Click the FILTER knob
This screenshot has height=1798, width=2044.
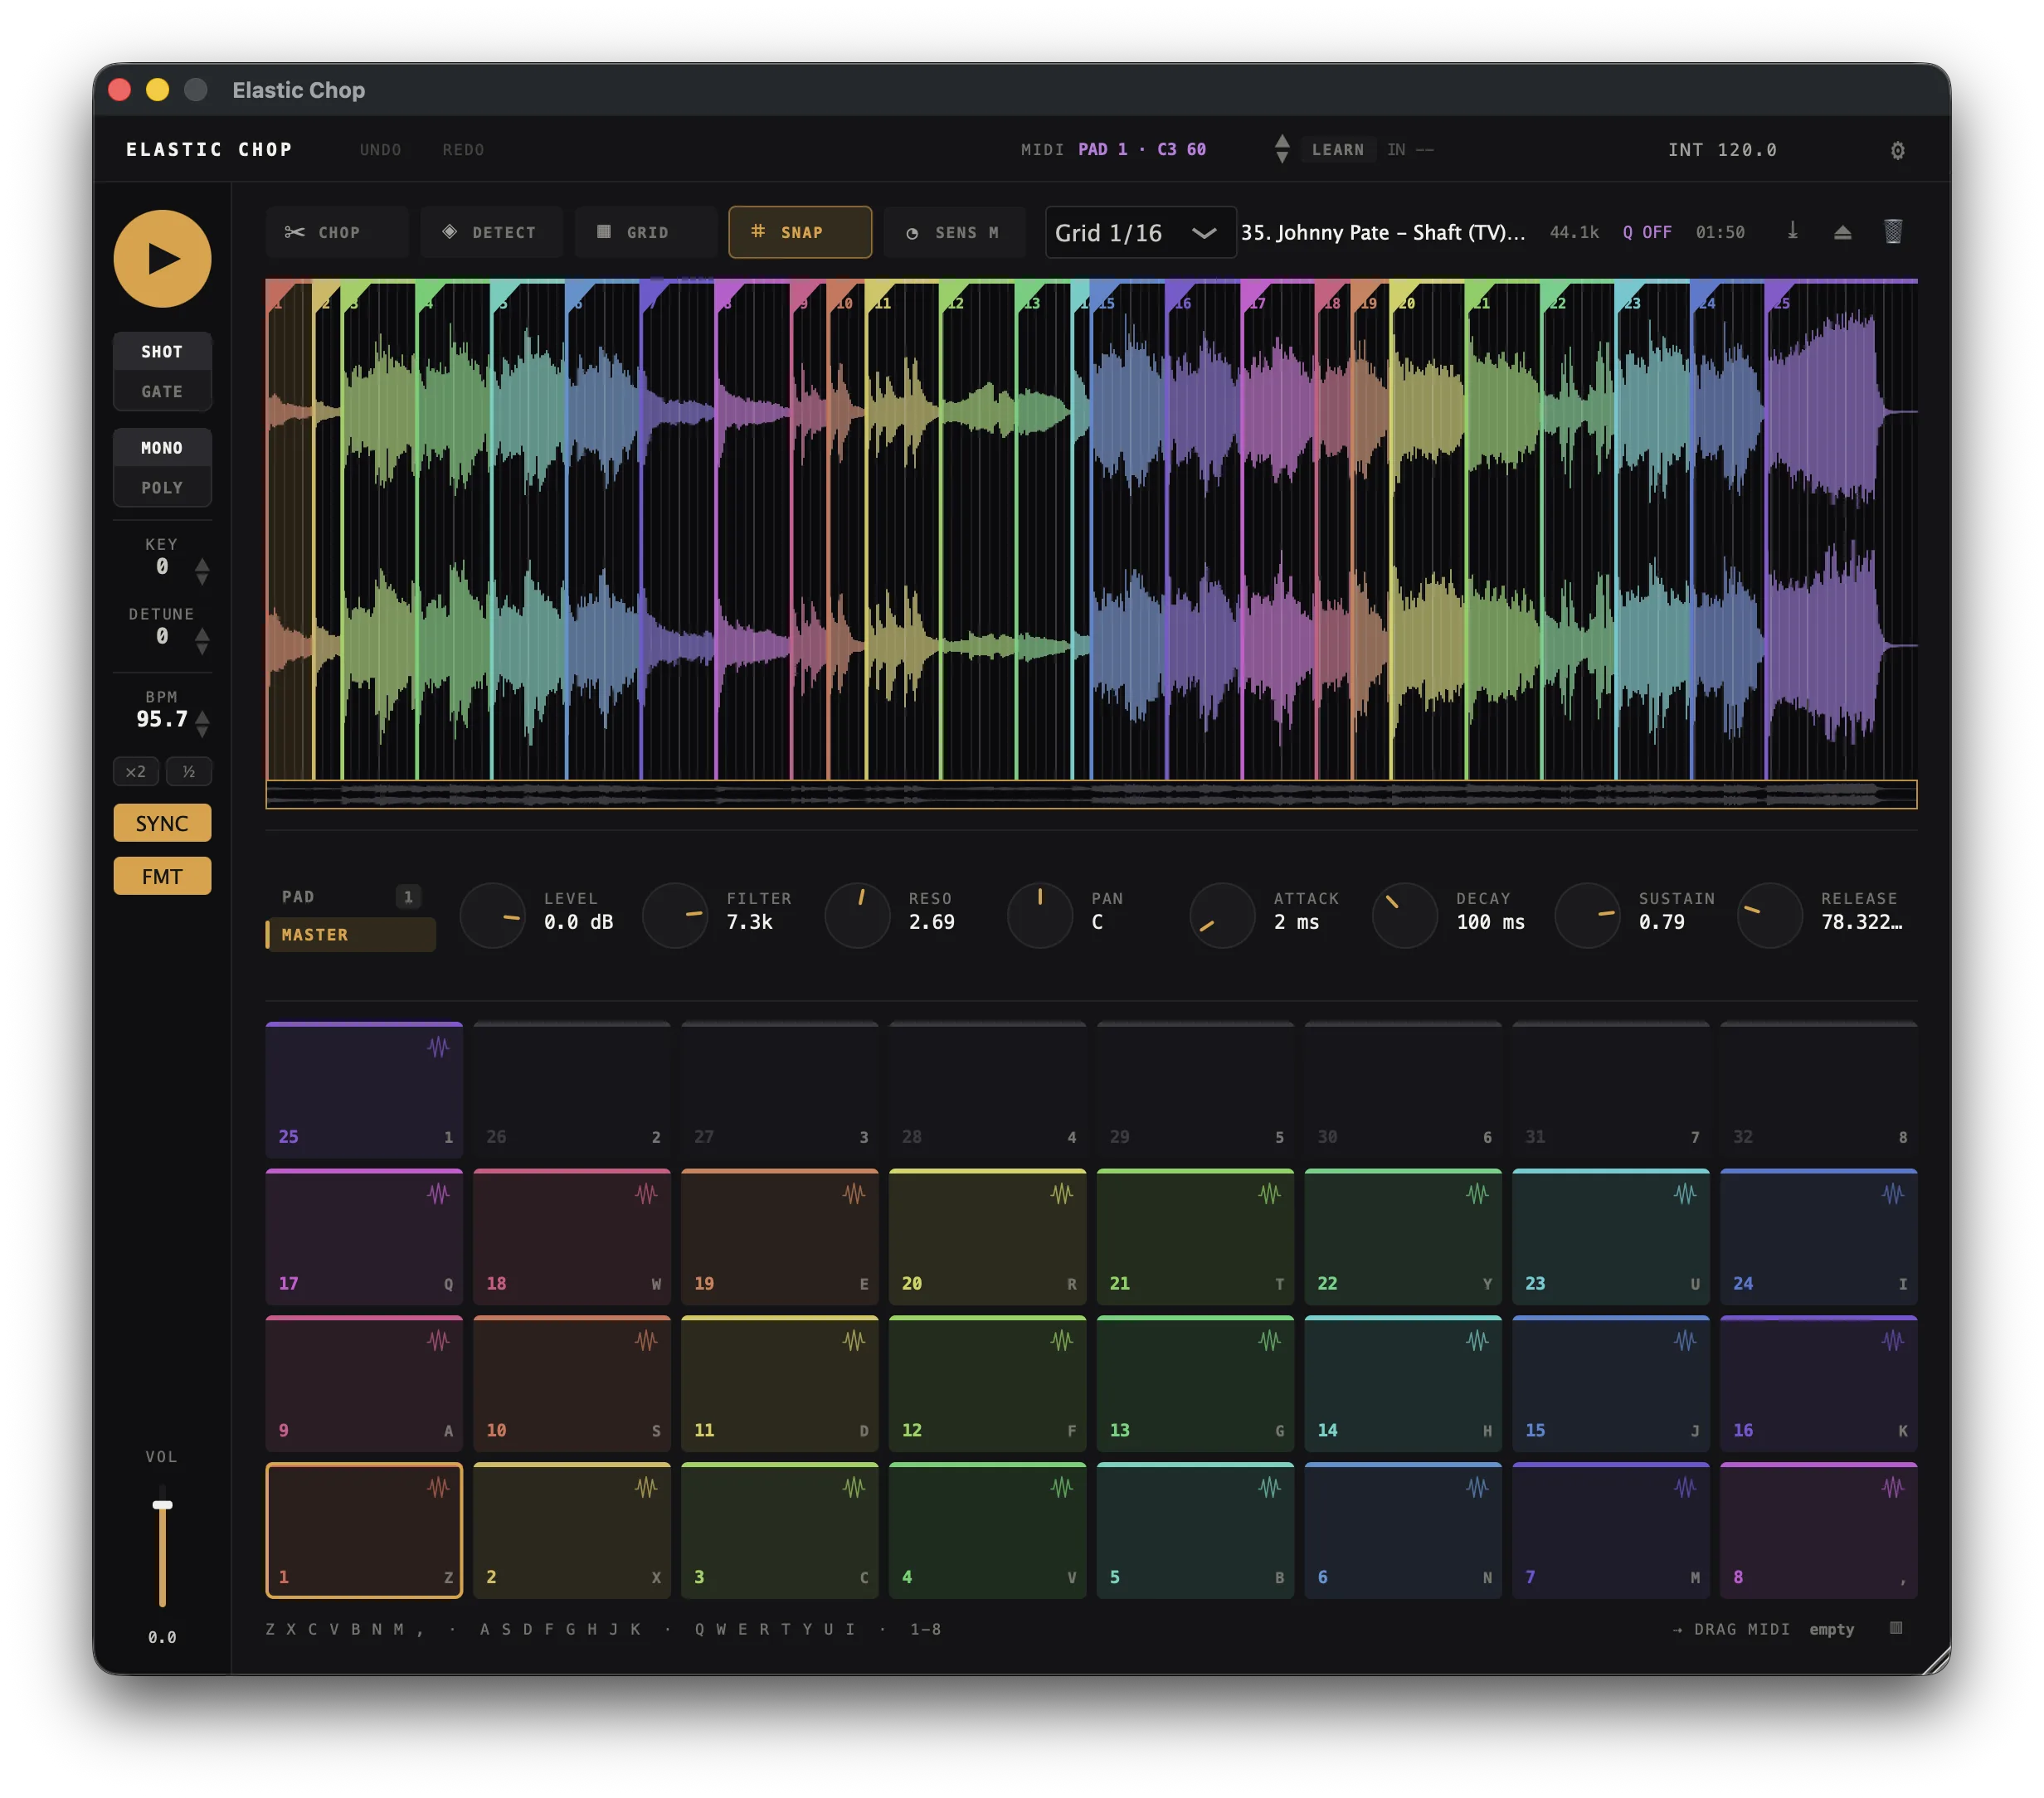[x=675, y=915]
